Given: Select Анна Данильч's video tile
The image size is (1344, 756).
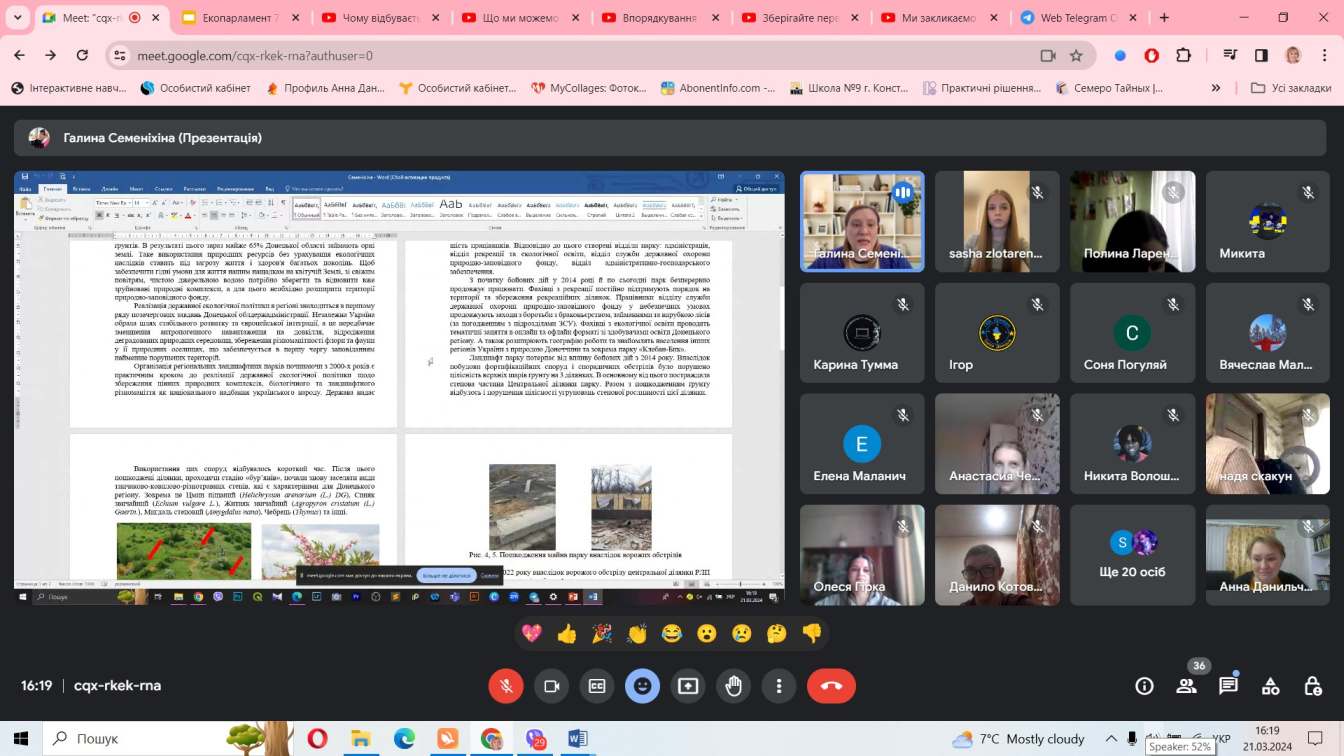Looking at the screenshot, I should pyautogui.click(x=1267, y=555).
